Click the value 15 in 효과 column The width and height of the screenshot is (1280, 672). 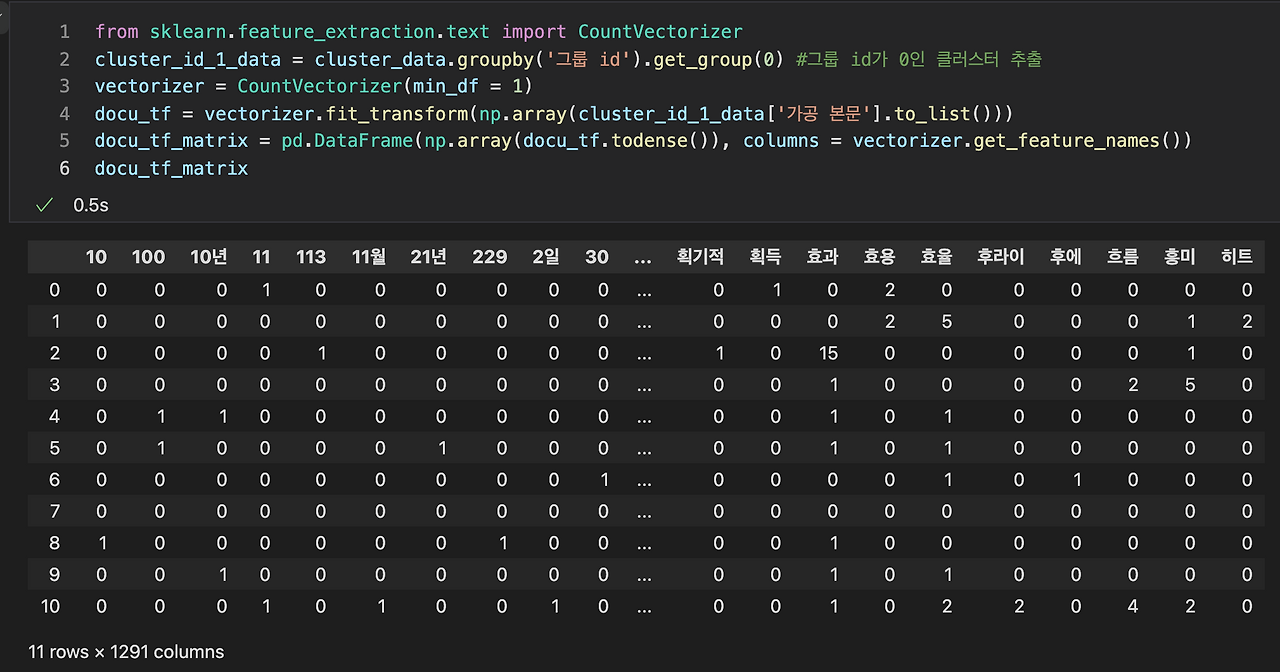(x=829, y=353)
